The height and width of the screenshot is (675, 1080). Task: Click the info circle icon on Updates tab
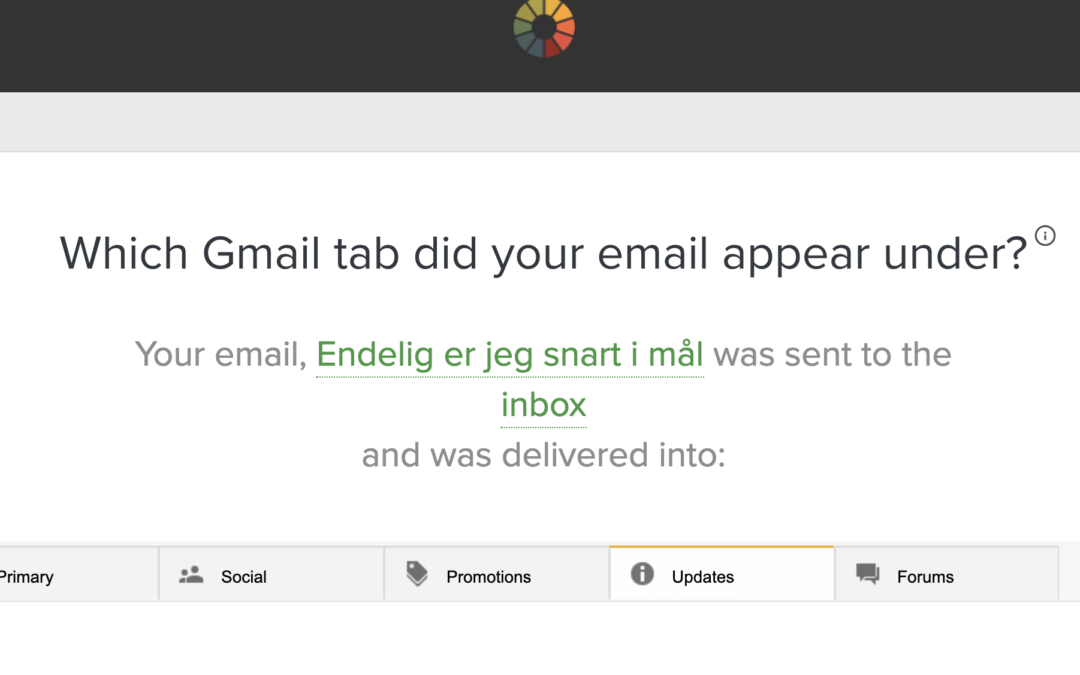[643, 574]
